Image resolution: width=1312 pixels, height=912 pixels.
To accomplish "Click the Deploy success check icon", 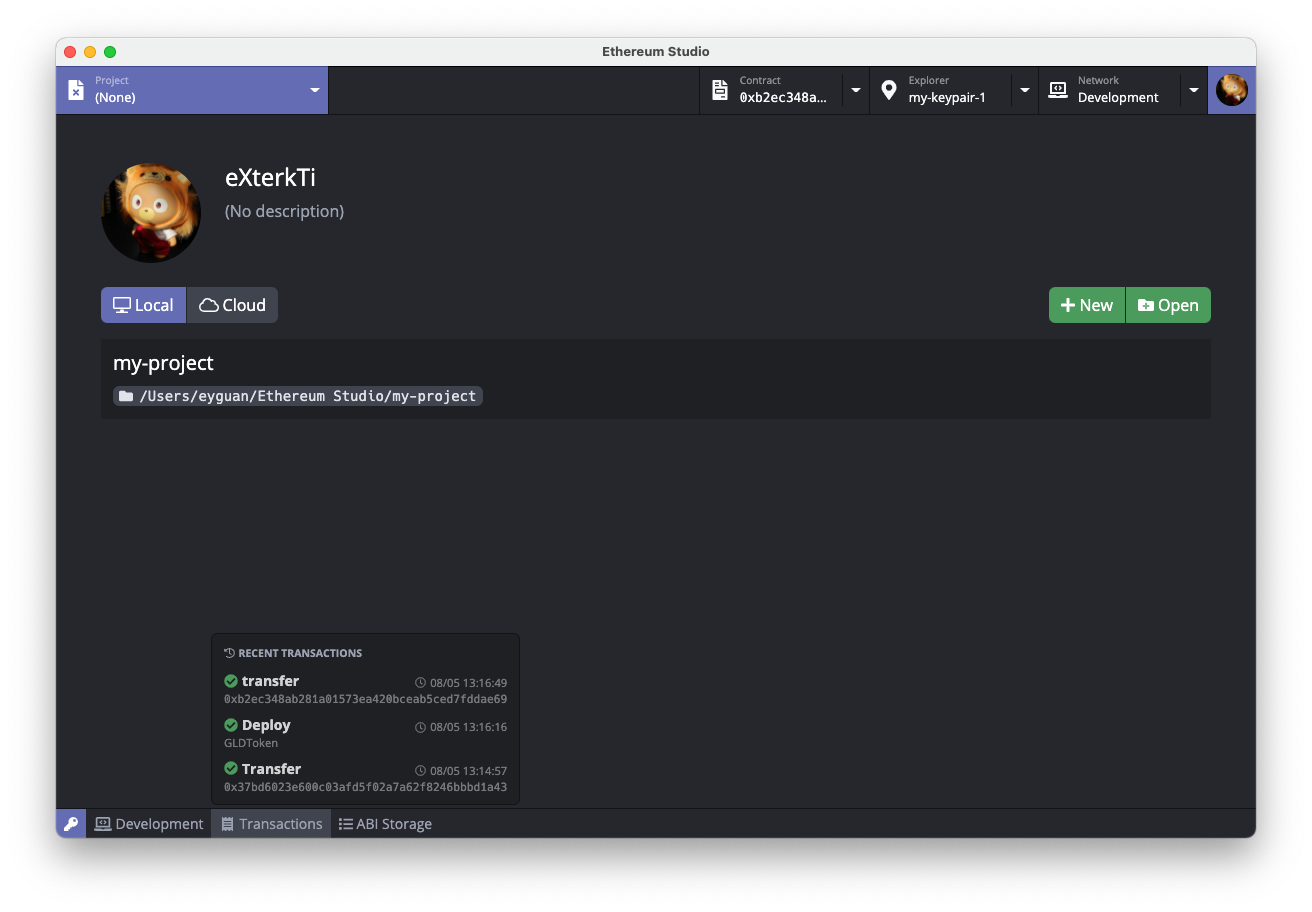I will 231,725.
